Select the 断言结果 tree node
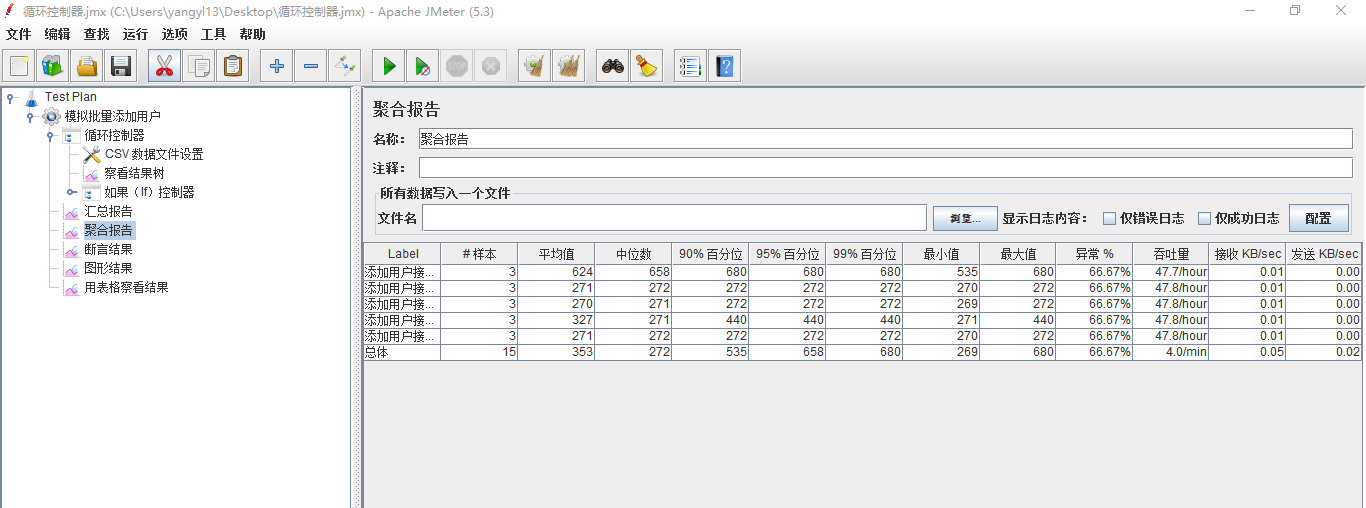 108,249
